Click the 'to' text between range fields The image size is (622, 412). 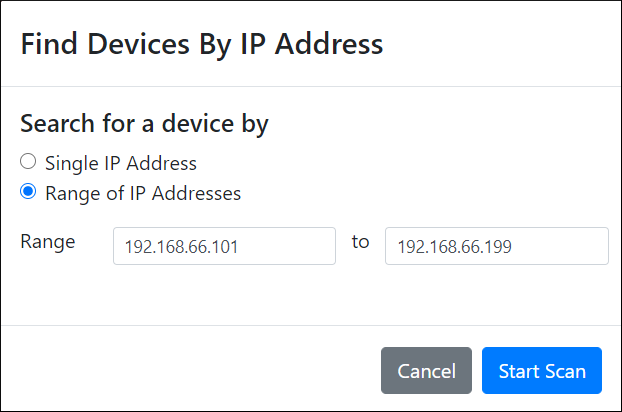click(x=360, y=242)
